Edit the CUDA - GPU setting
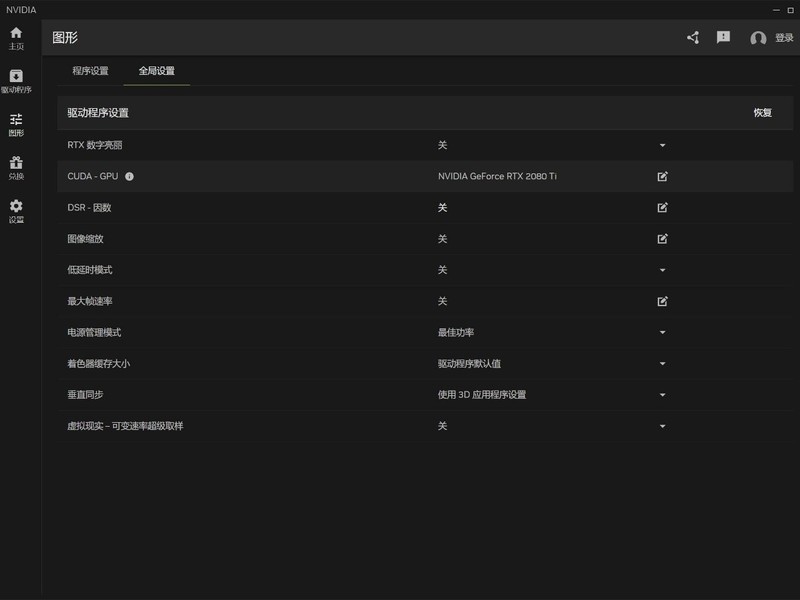This screenshot has width=800, height=600. 662,177
